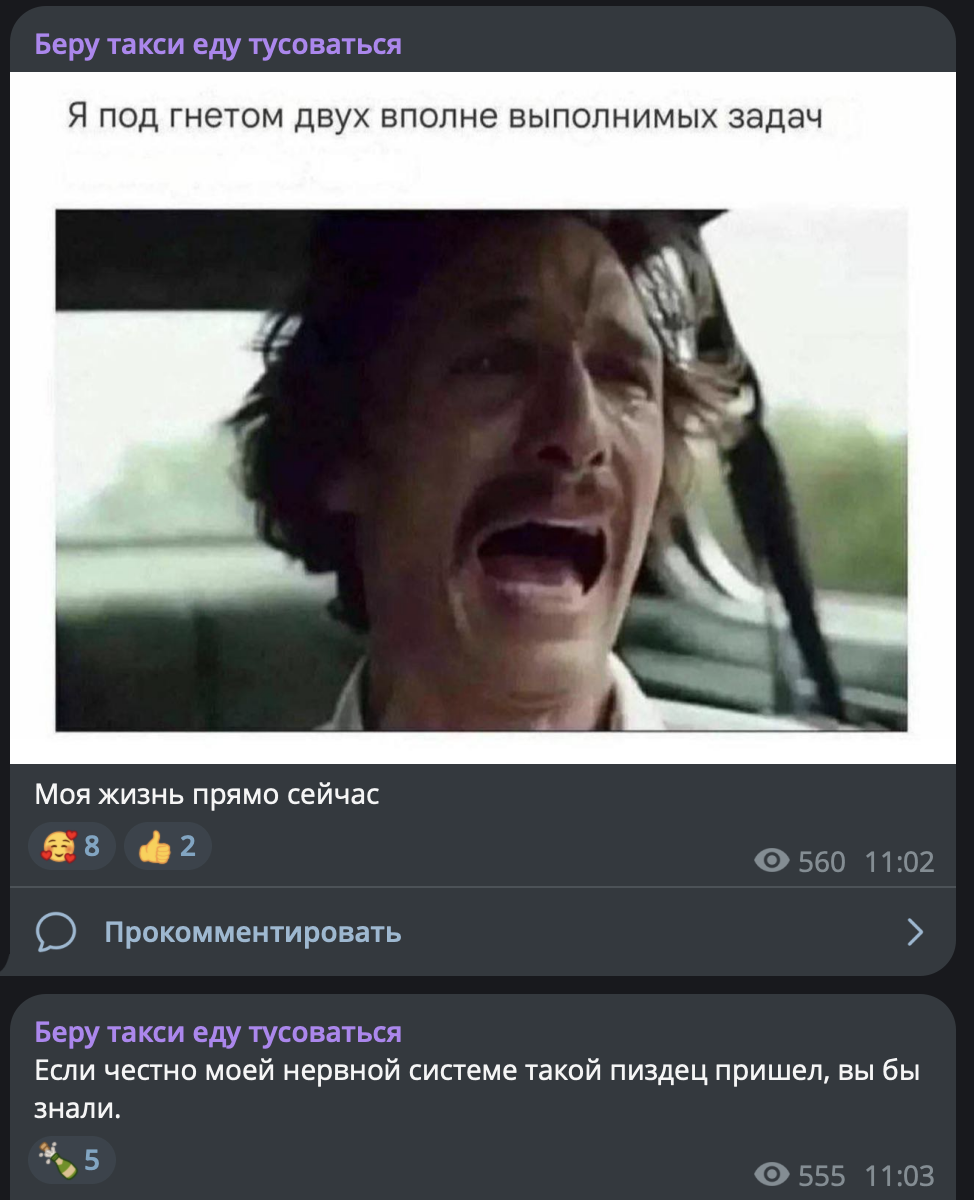Open channel name atop the second post

pos(218,1032)
